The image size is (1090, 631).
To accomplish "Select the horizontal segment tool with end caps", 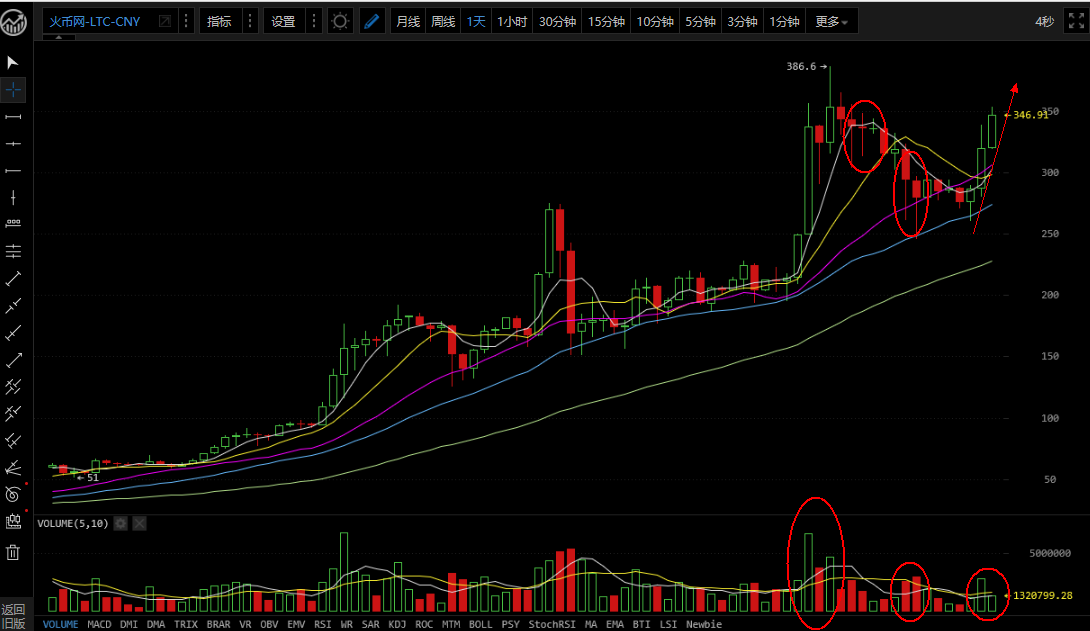I will (13, 117).
